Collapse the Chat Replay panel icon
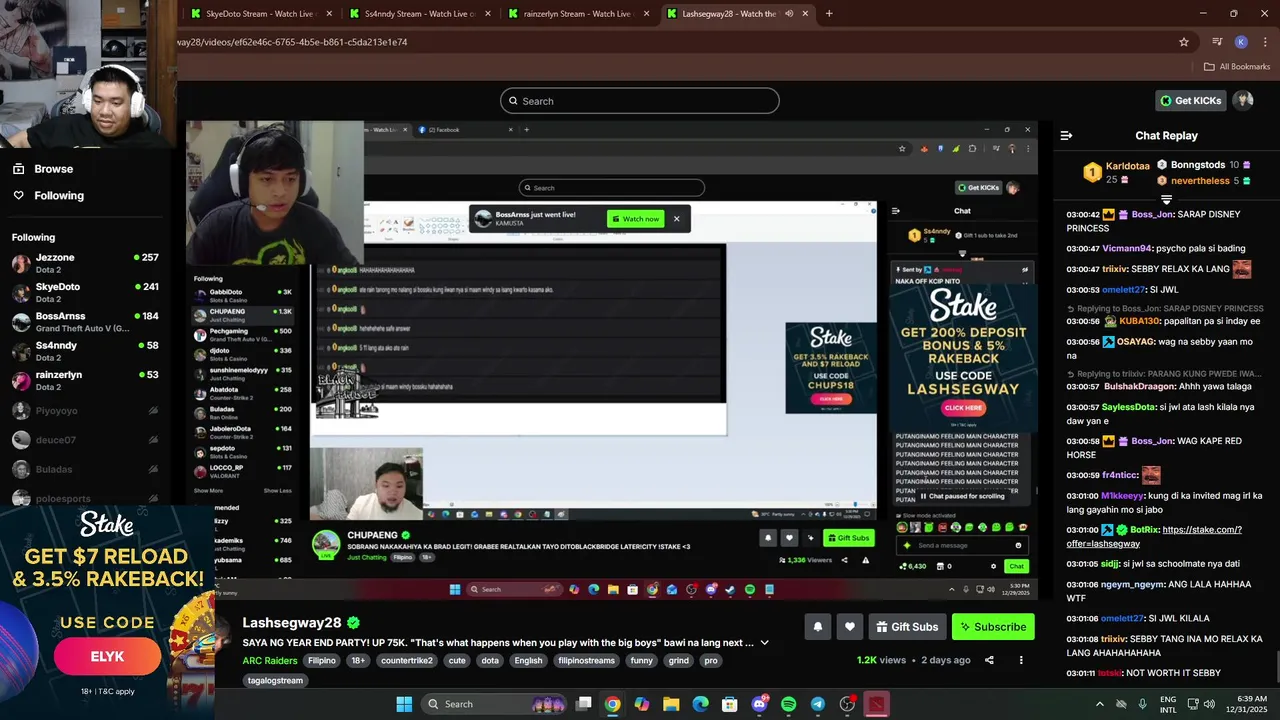The width and height of the screenshot is (1280, 720). [1066, 135]
